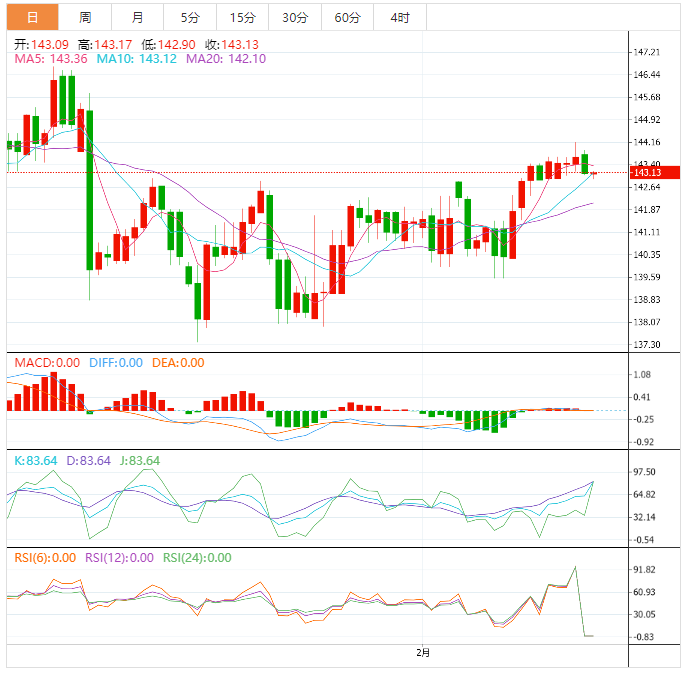This screenshot has width=685, height=678.
Task: Open the 30分 interval tab
Action: click(295, 17)
